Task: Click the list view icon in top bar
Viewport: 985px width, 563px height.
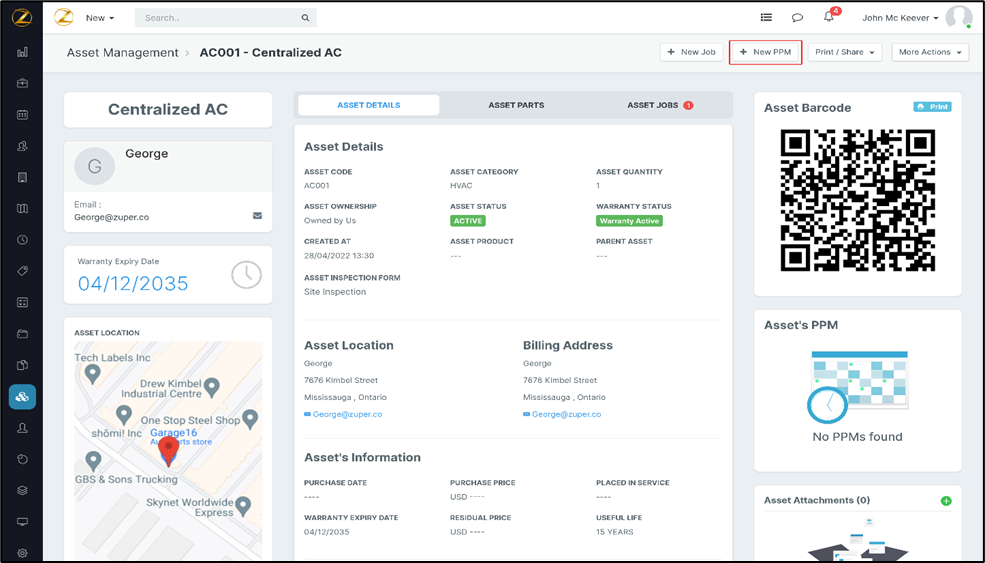Action: [766, 17]
